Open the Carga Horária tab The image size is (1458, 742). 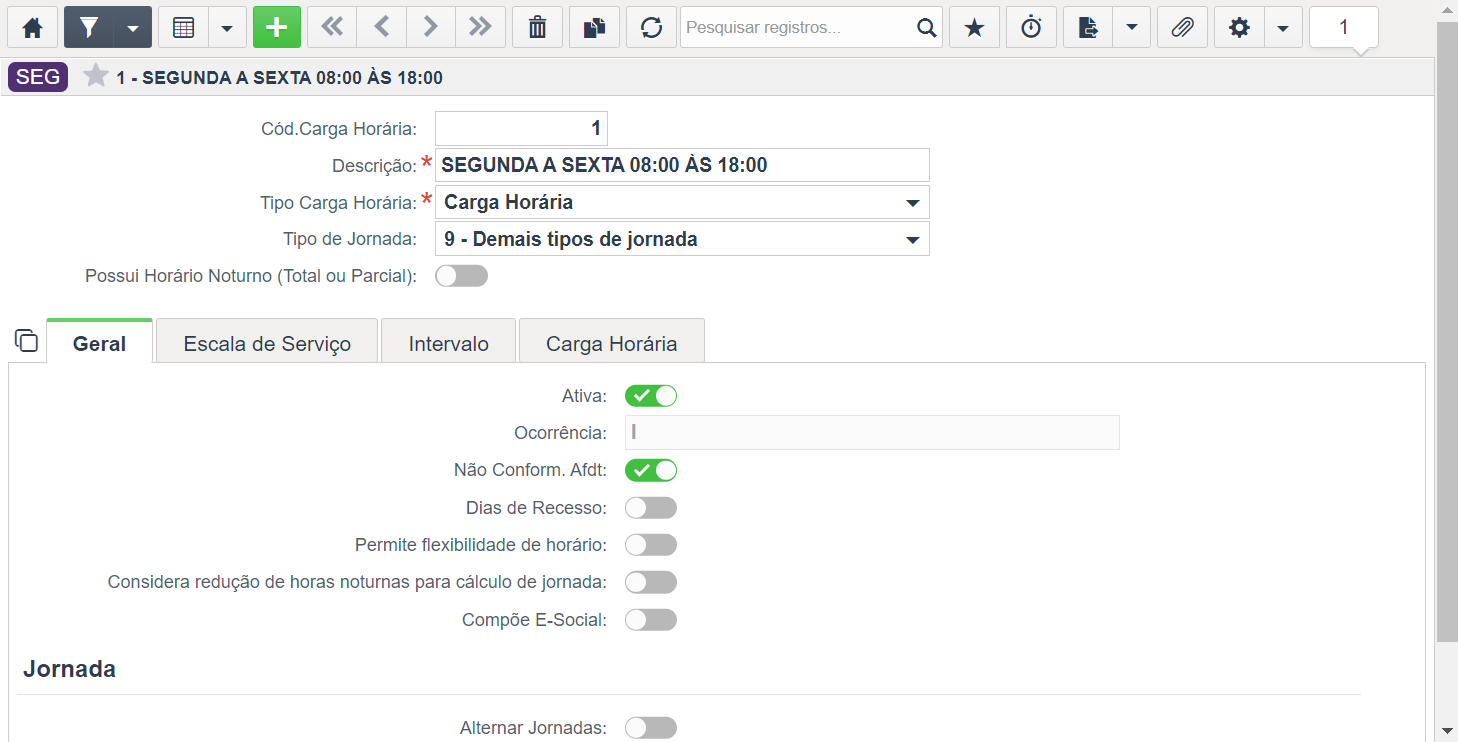click(611, 343)
